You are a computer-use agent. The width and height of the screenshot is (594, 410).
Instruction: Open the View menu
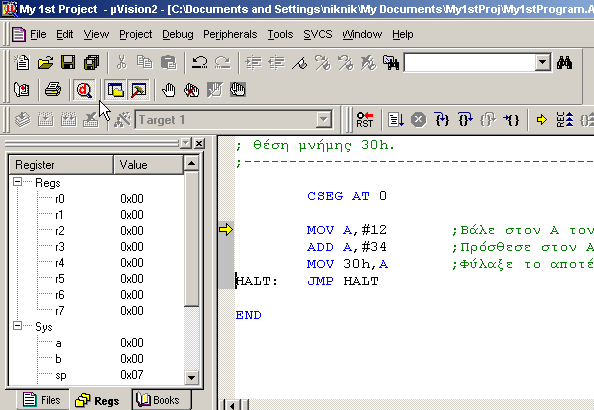tap(96, 34)
